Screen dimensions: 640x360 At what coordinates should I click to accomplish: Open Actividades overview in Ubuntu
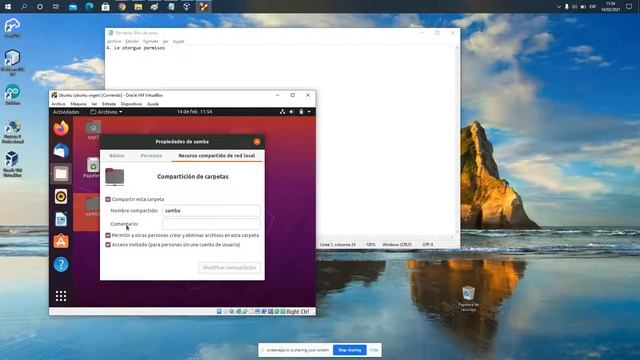pos(66,111)
